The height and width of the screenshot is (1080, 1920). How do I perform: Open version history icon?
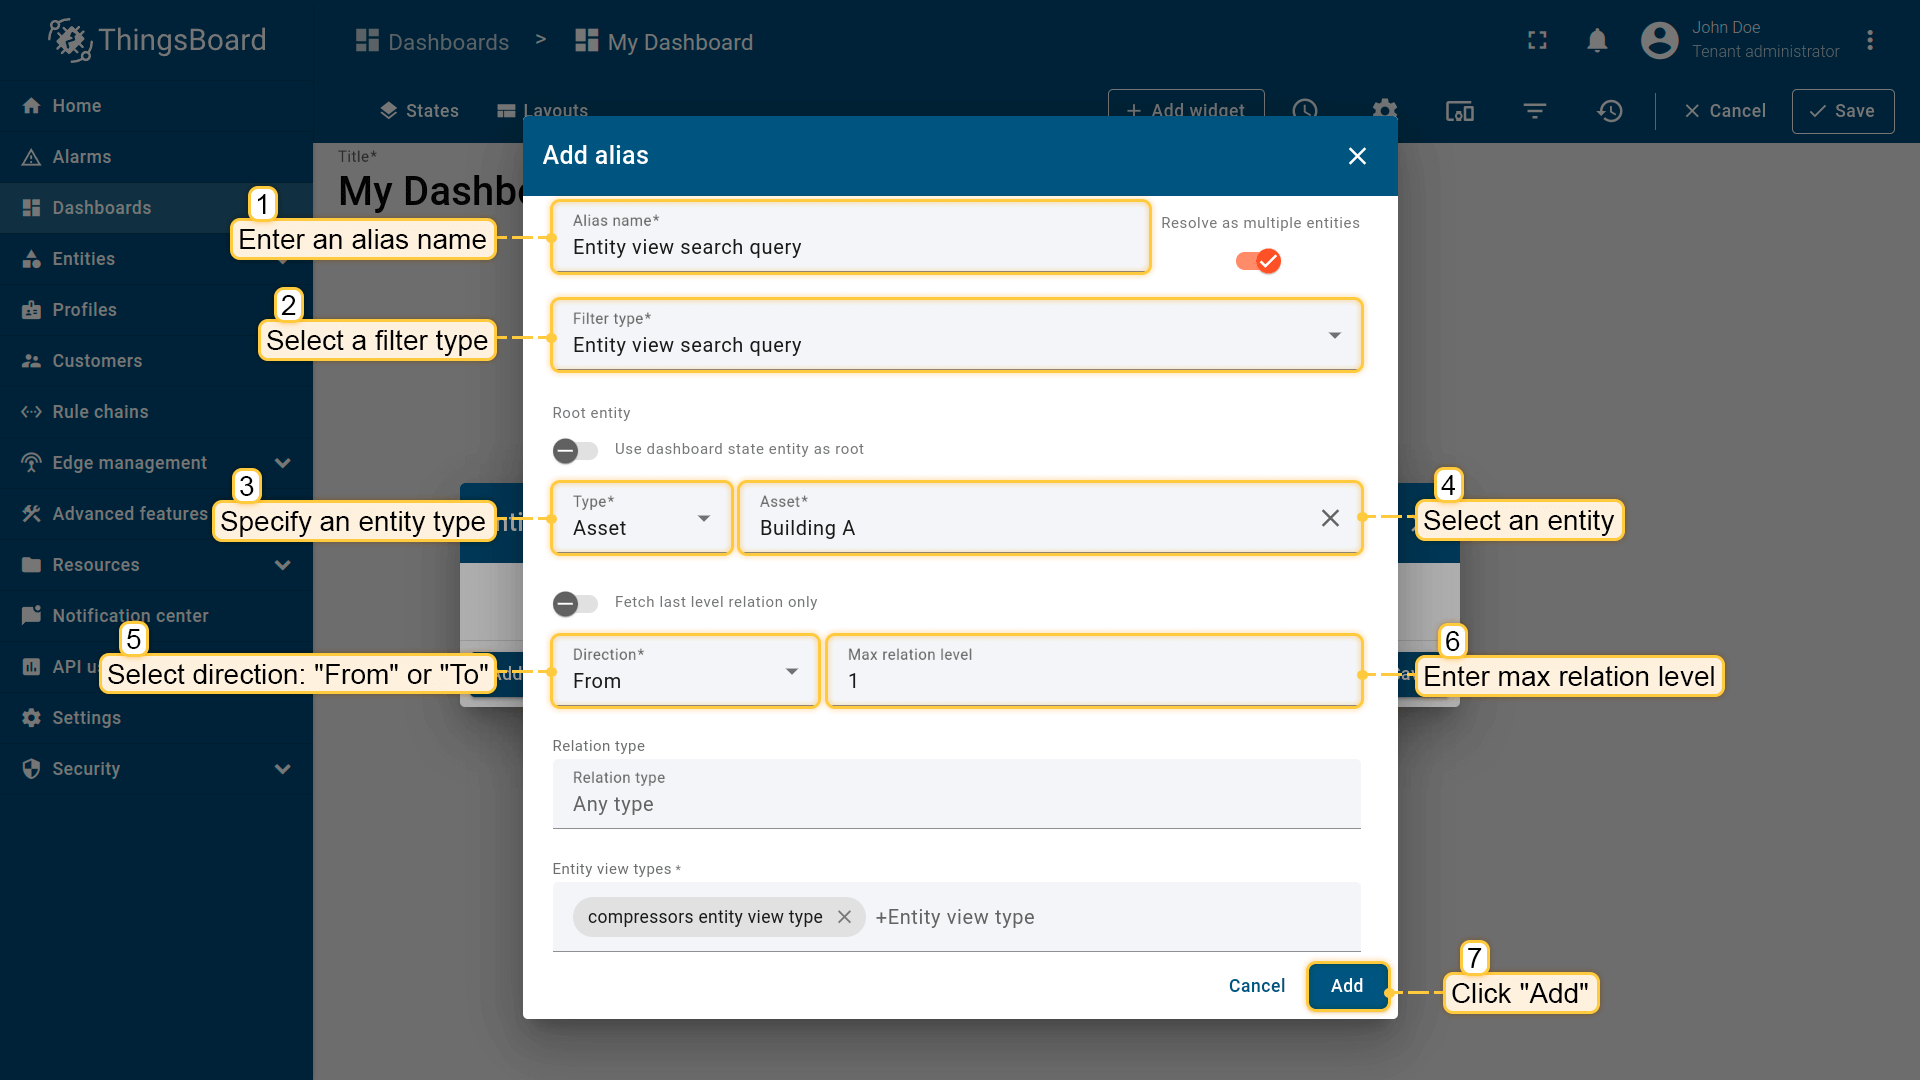pyautogui.click(x=1609, y=111)
